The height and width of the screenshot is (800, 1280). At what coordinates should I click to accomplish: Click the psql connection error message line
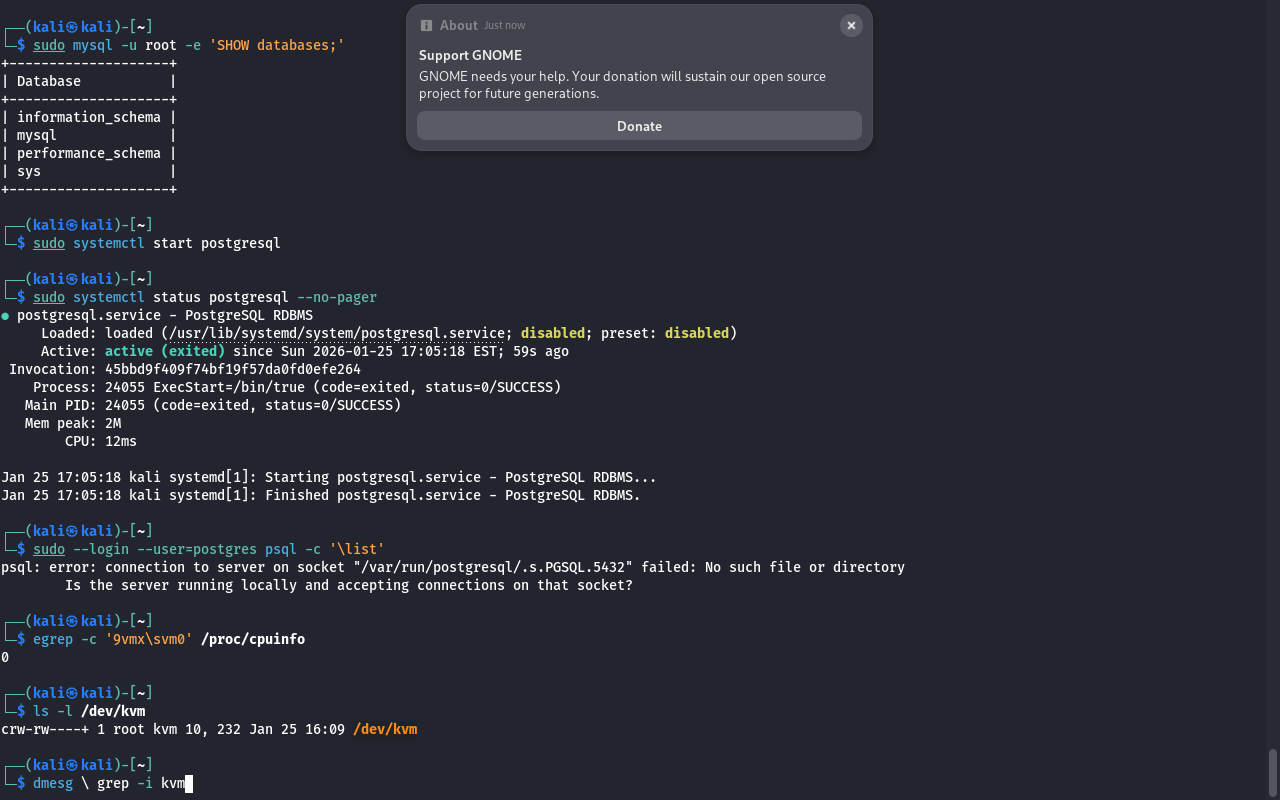pyautogui.click(x=452, y=567)
